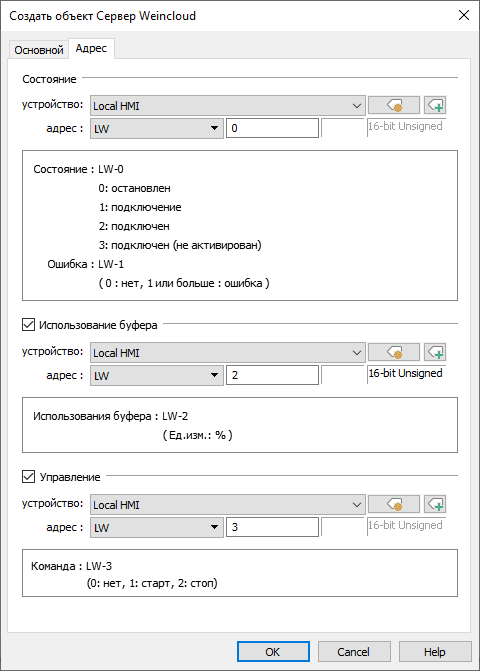Open tag library in Состояние section
Viewport: 480px width, 671px height.
[394, 105]
